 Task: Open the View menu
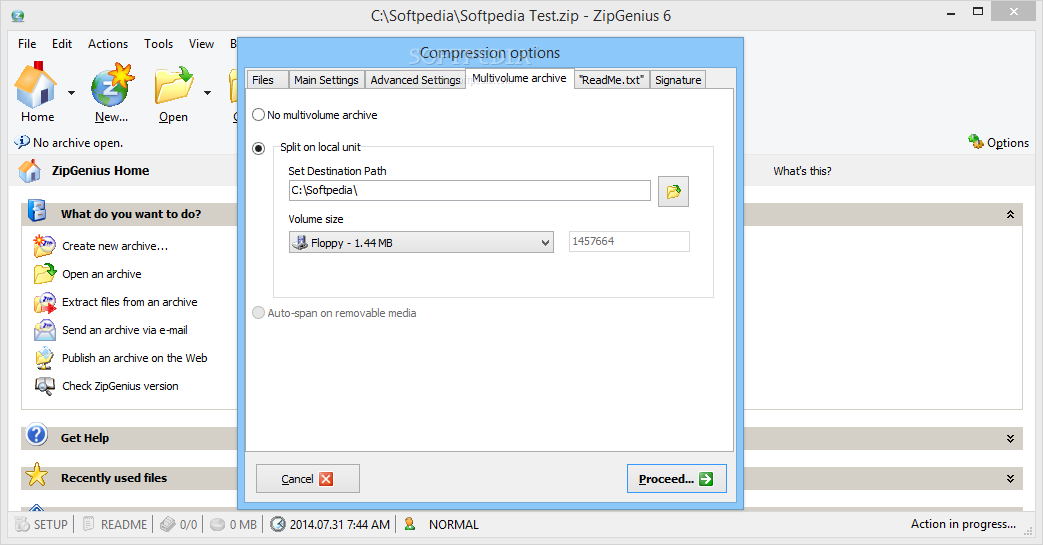point(201,43)
